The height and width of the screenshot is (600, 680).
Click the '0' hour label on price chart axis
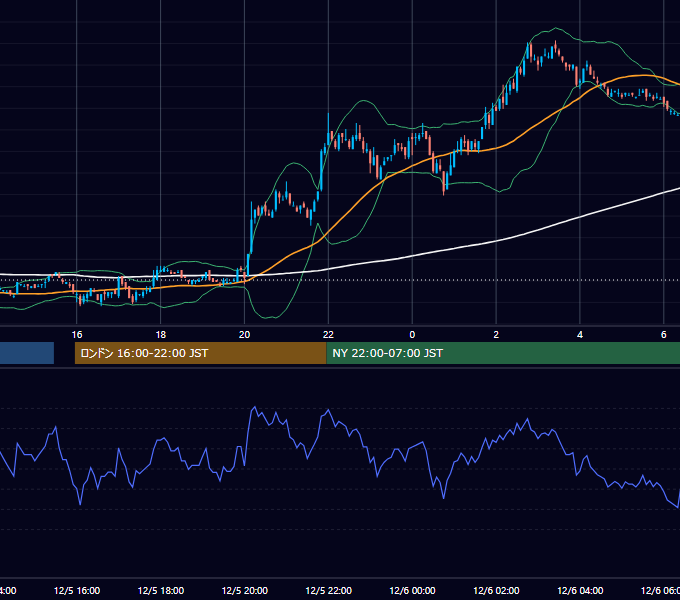click(412, 335)
